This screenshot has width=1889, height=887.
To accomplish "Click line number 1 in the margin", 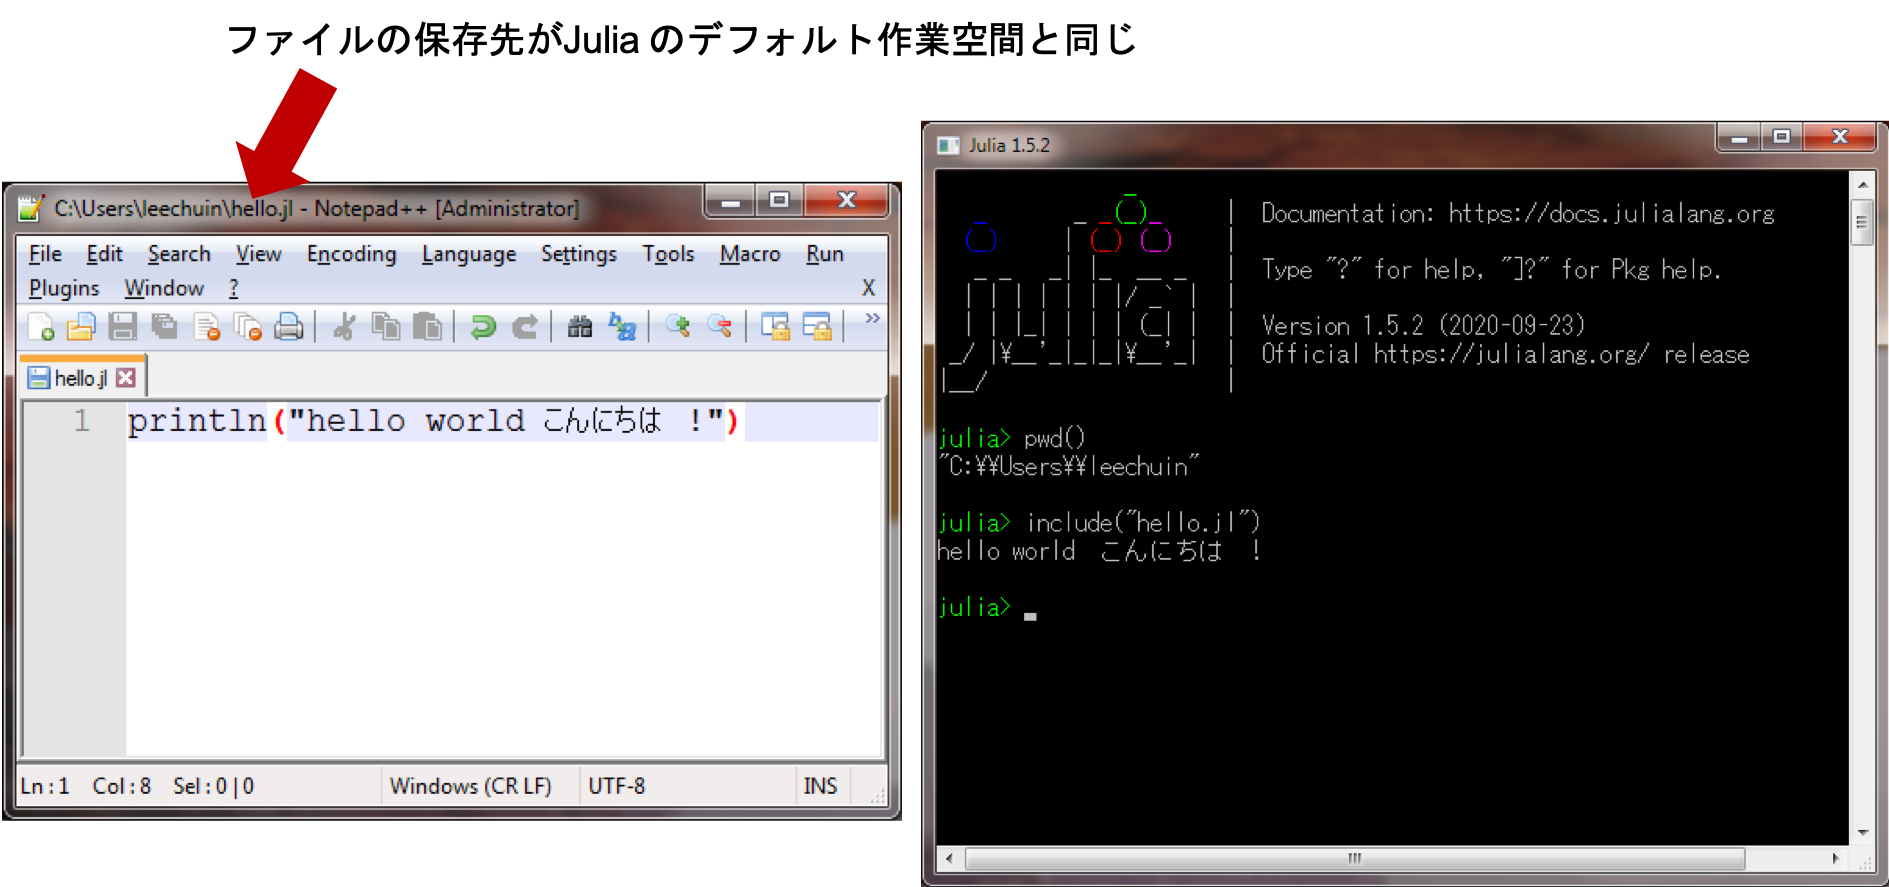I will click(x=82, y=421).
